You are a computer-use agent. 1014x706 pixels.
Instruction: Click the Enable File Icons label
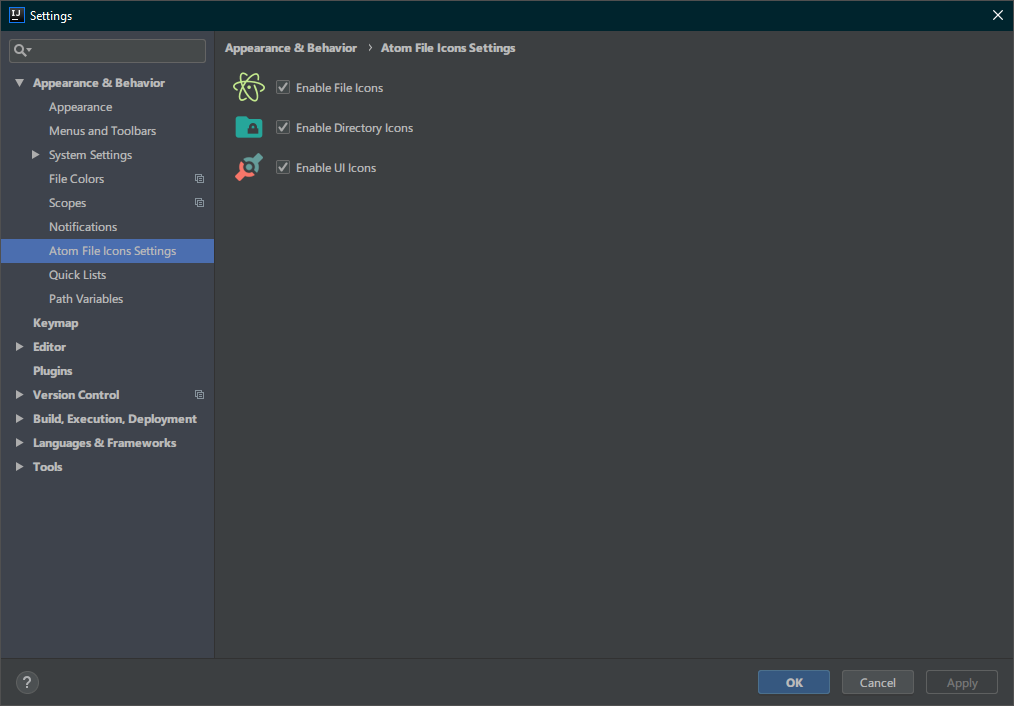[x=340, y=88]
